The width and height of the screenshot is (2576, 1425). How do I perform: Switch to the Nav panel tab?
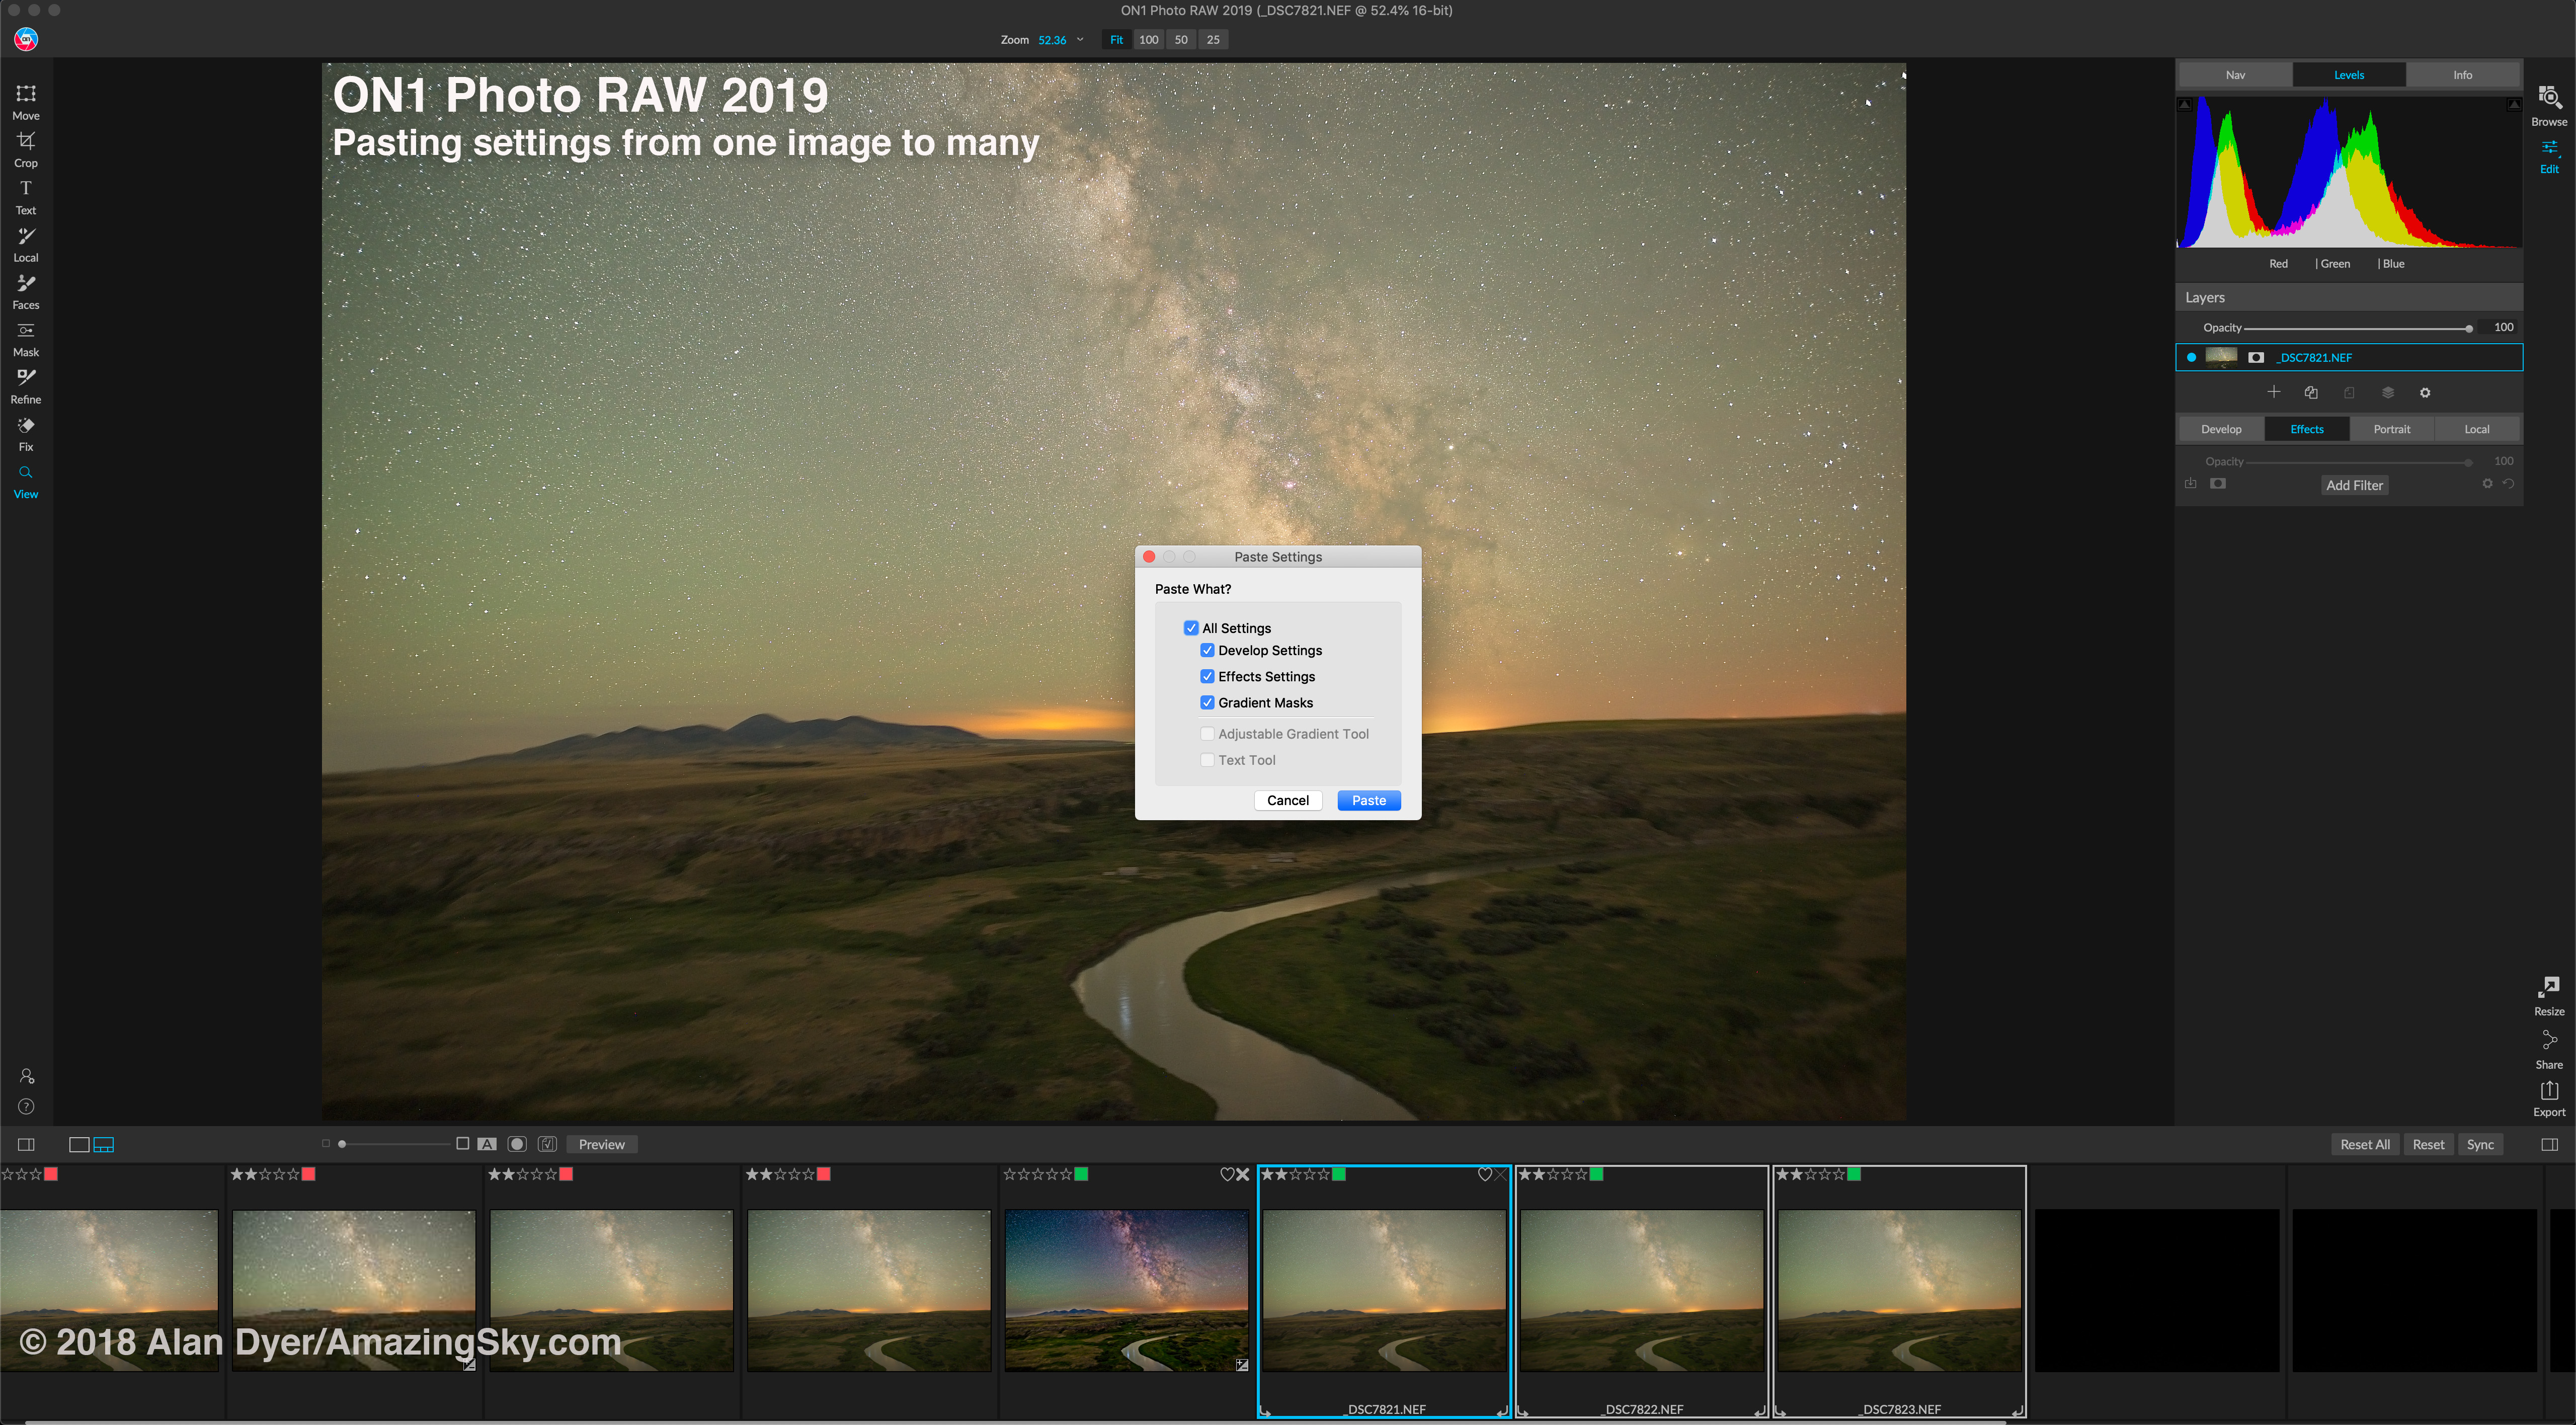[x=2235, y=75]
